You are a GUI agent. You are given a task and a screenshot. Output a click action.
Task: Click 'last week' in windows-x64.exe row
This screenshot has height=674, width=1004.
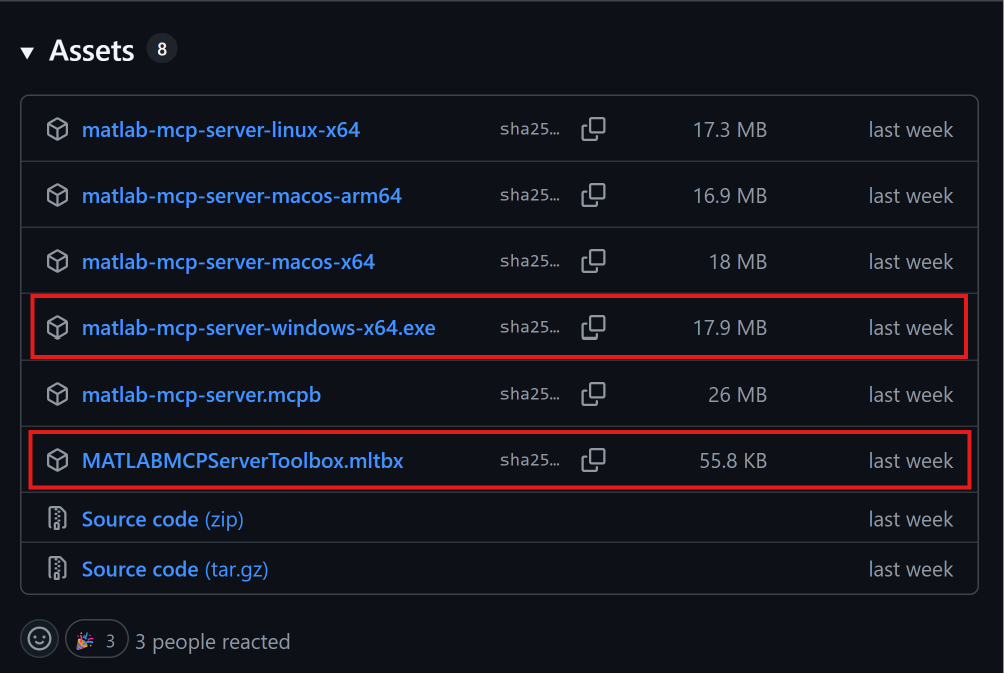[x=911, y=328]
